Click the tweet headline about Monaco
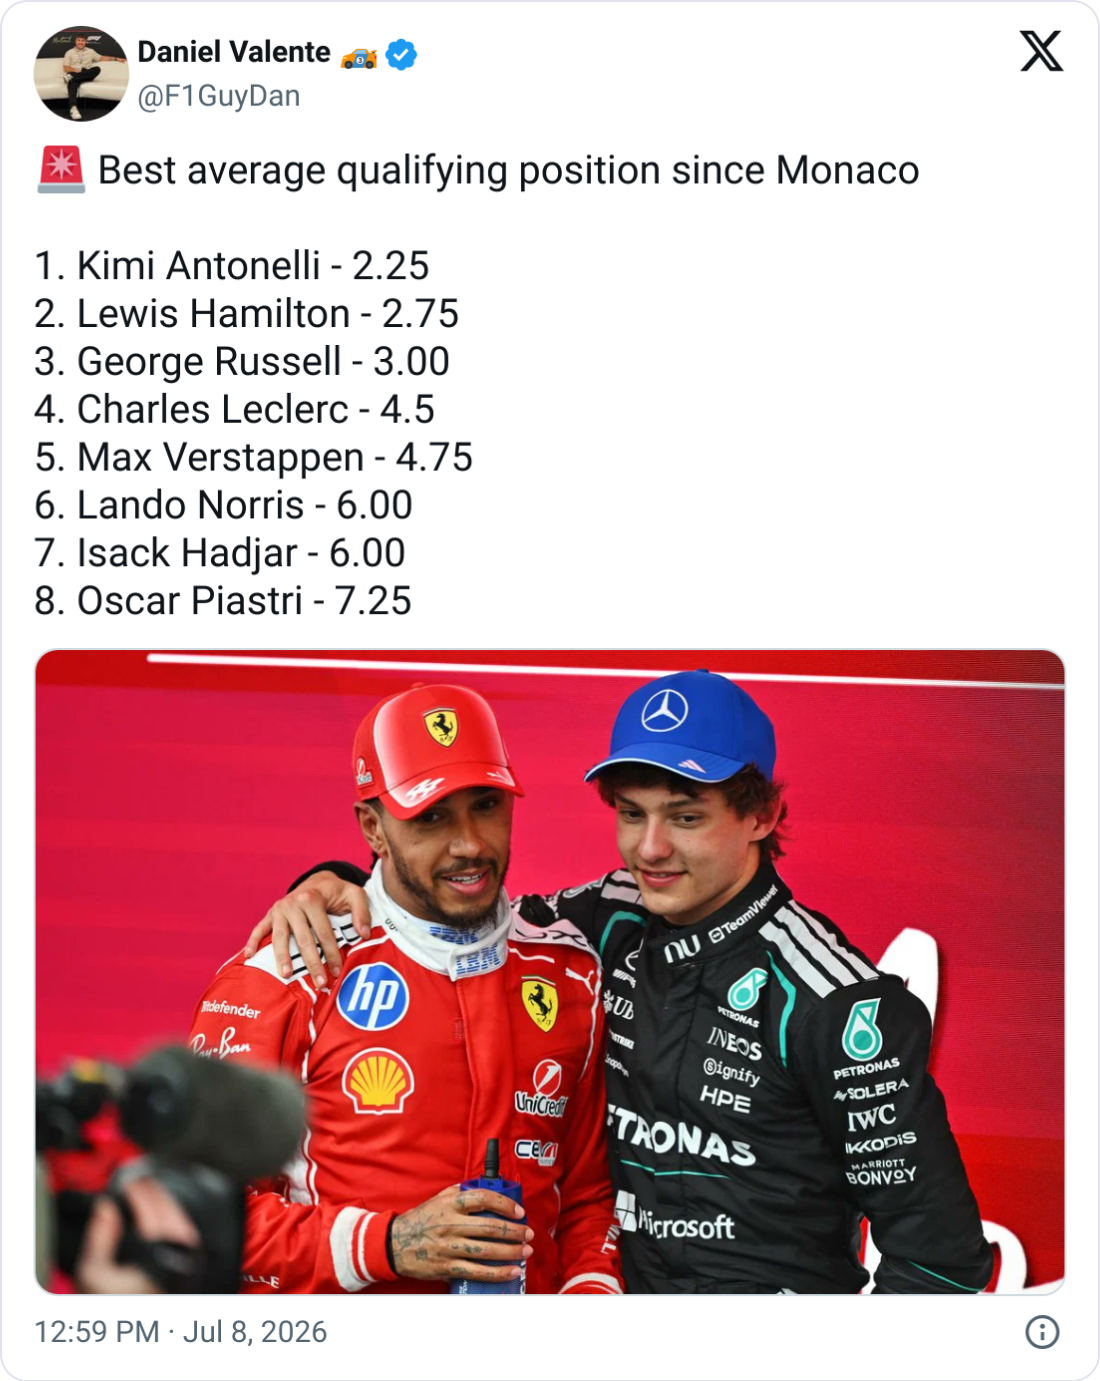Screen dimensions: 1100x1381 pyautogui.click(x=508, y=171)
